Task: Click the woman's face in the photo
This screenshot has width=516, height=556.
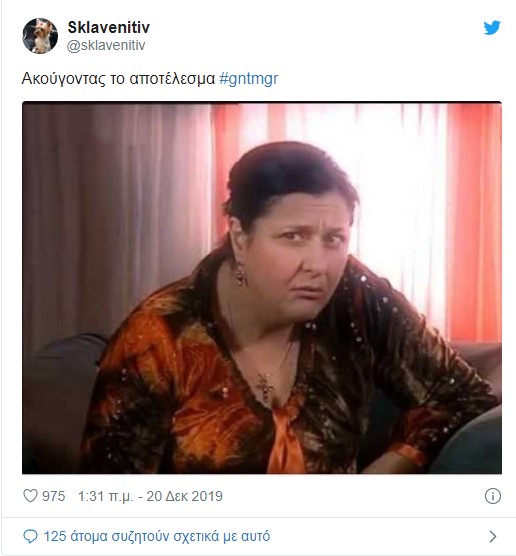Action: click(301, 257)
